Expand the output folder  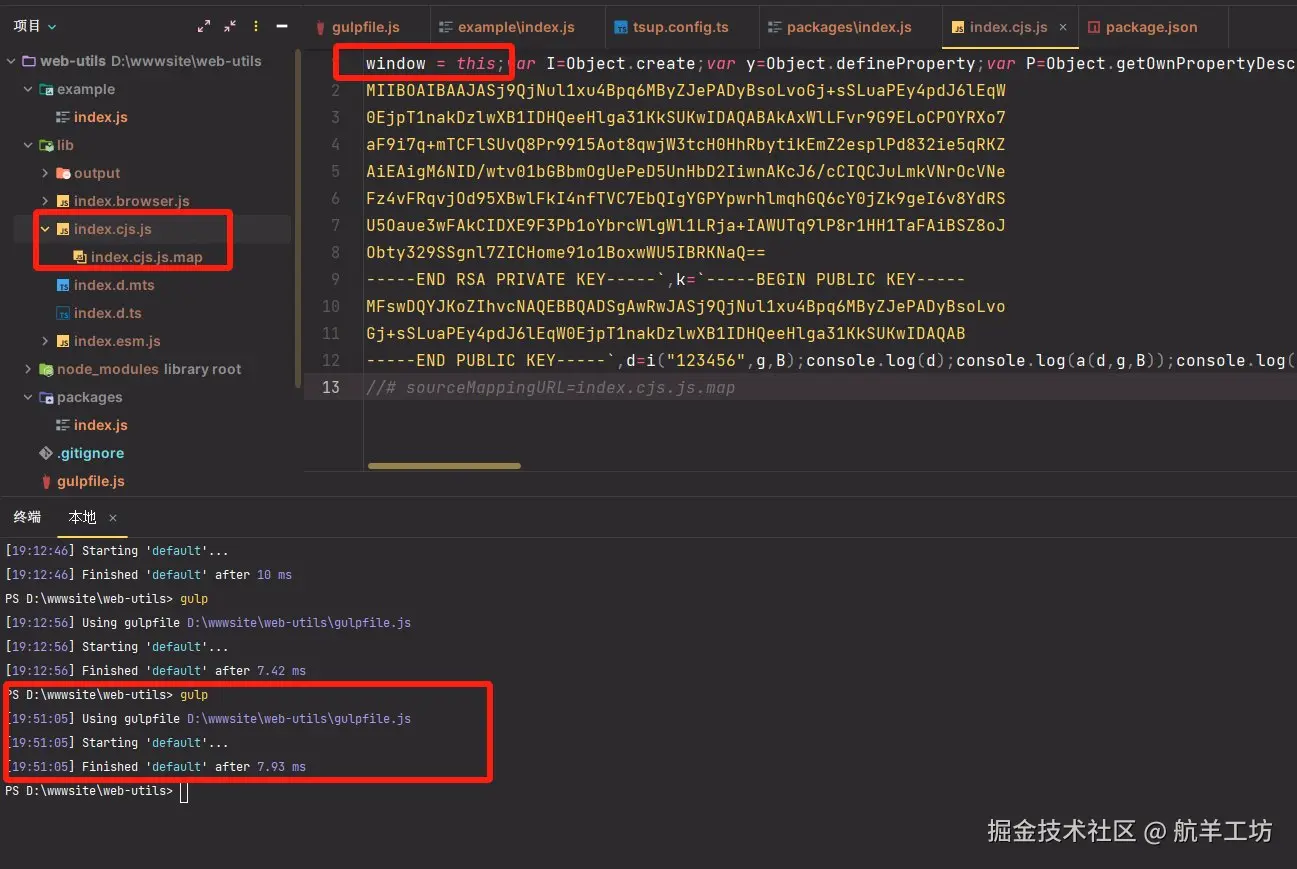pos(45,173)
